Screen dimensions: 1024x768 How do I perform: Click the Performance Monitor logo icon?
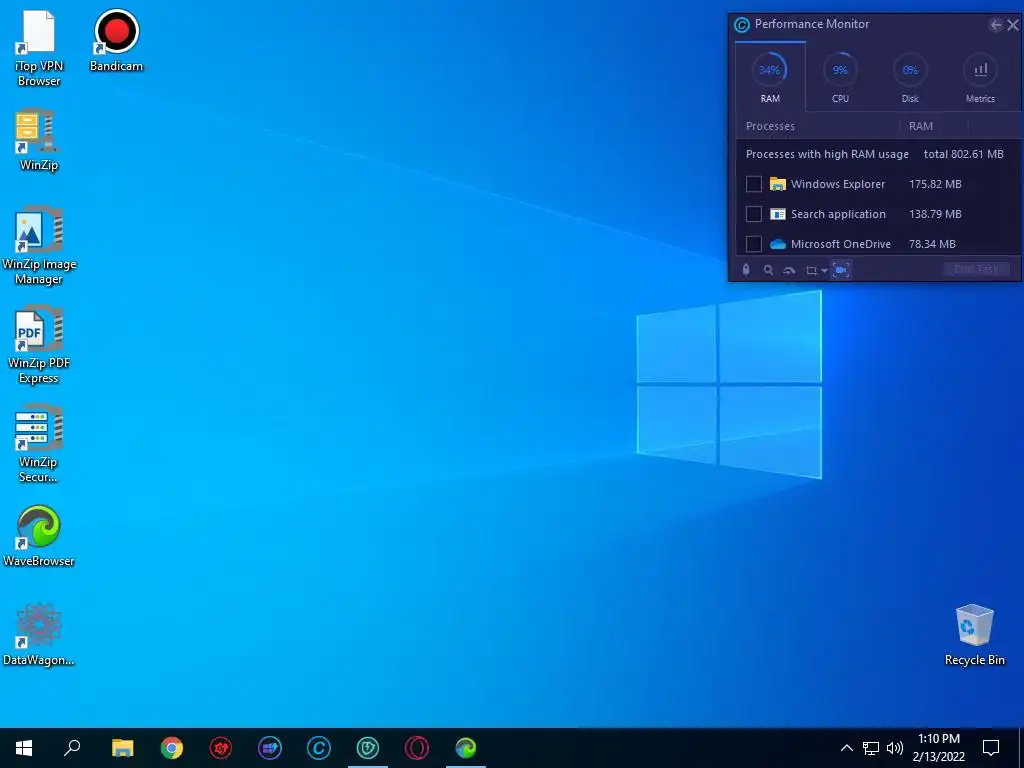742,25
